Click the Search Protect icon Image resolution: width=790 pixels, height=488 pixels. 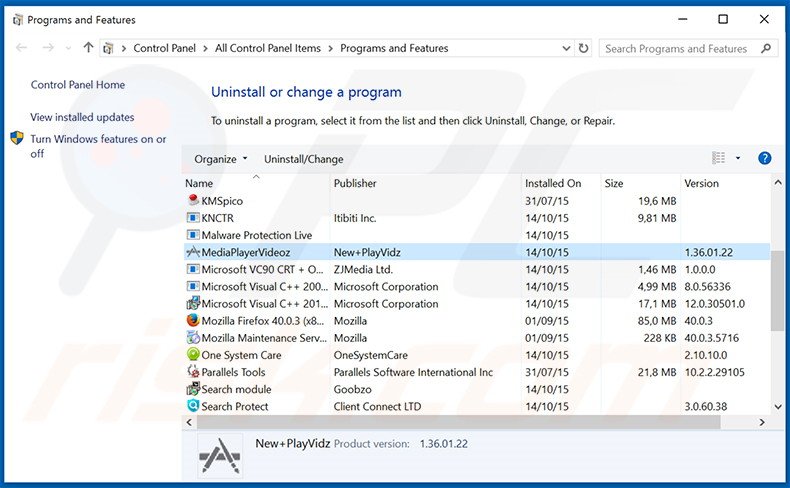[193, 405]
